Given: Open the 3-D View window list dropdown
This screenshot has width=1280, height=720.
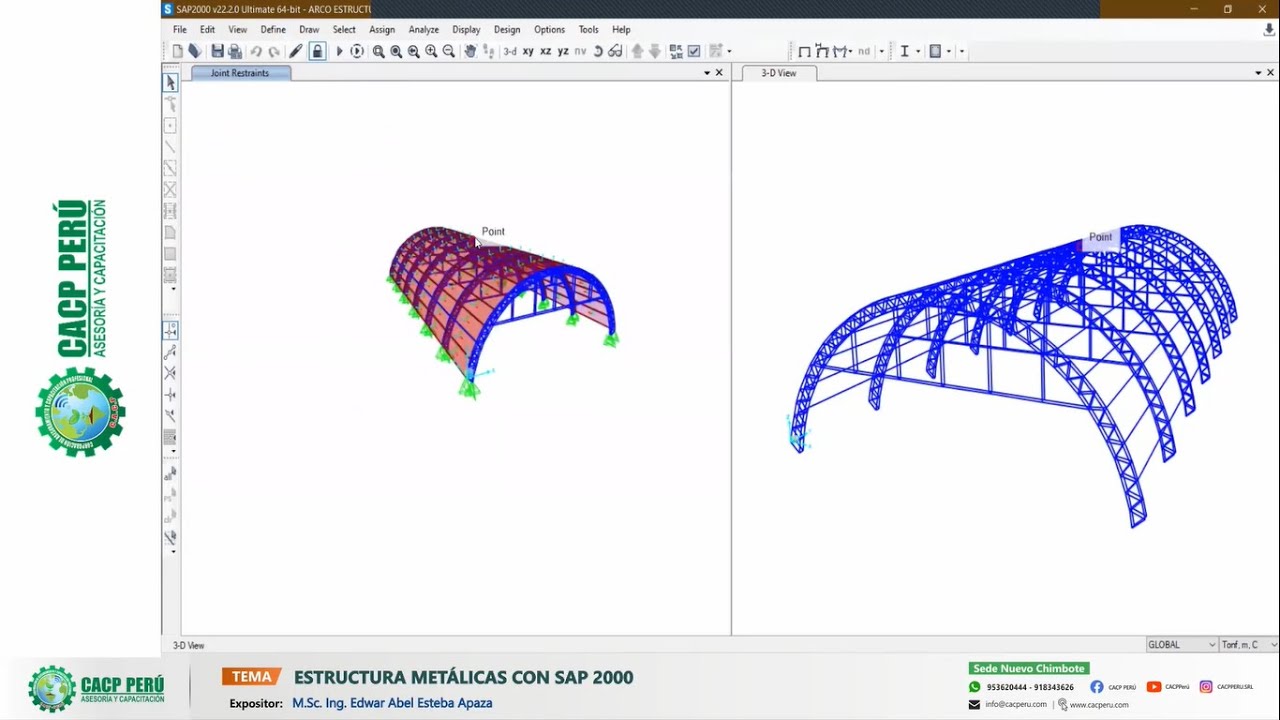Looking at the screenshot, I should [1258, 73].
